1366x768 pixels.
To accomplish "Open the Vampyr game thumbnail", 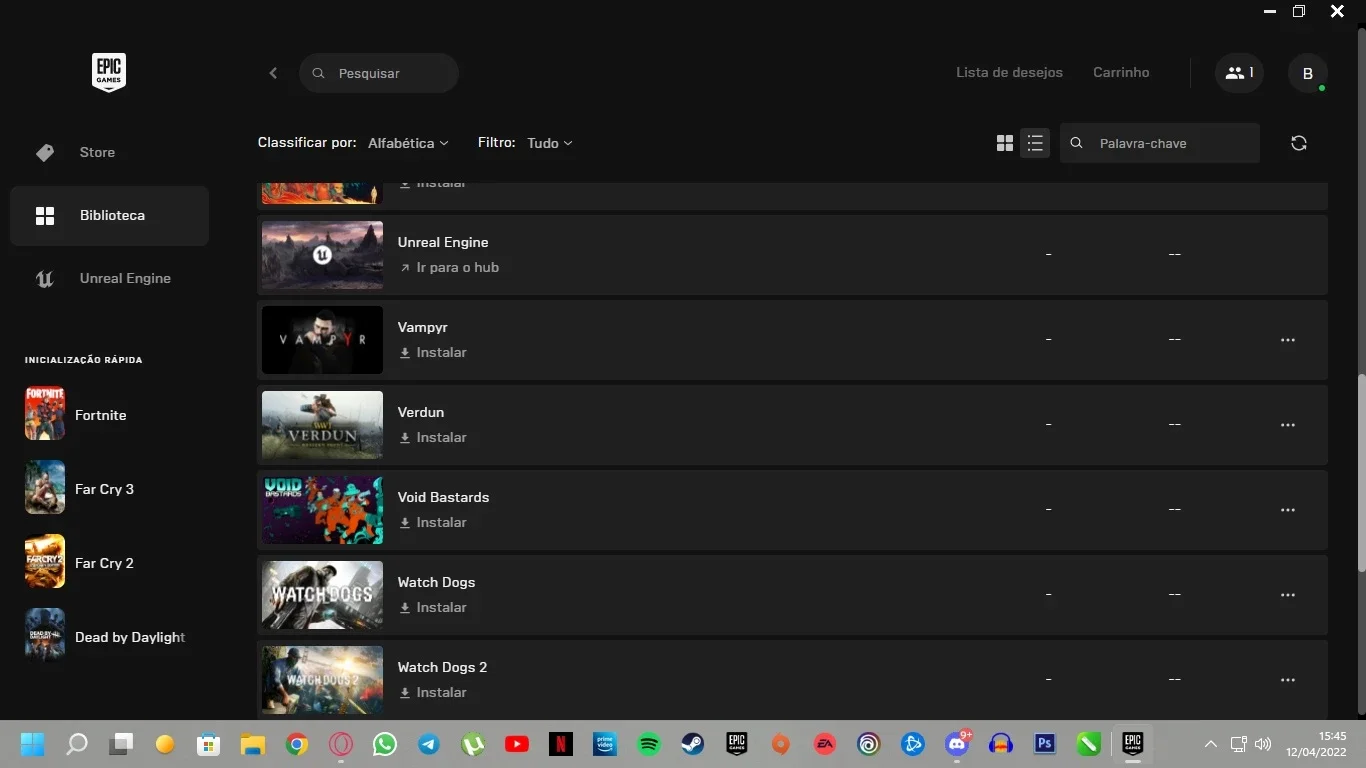I will tap(322, 340).
